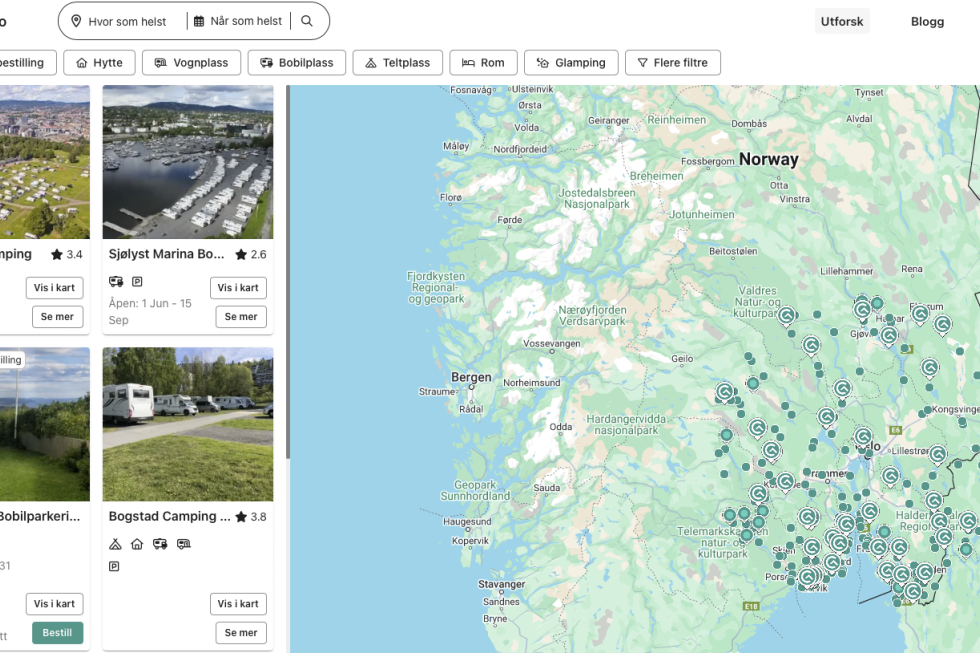
Task: Open the Flere filtre options
Action: pyautogui.click(x=672, y=62)
